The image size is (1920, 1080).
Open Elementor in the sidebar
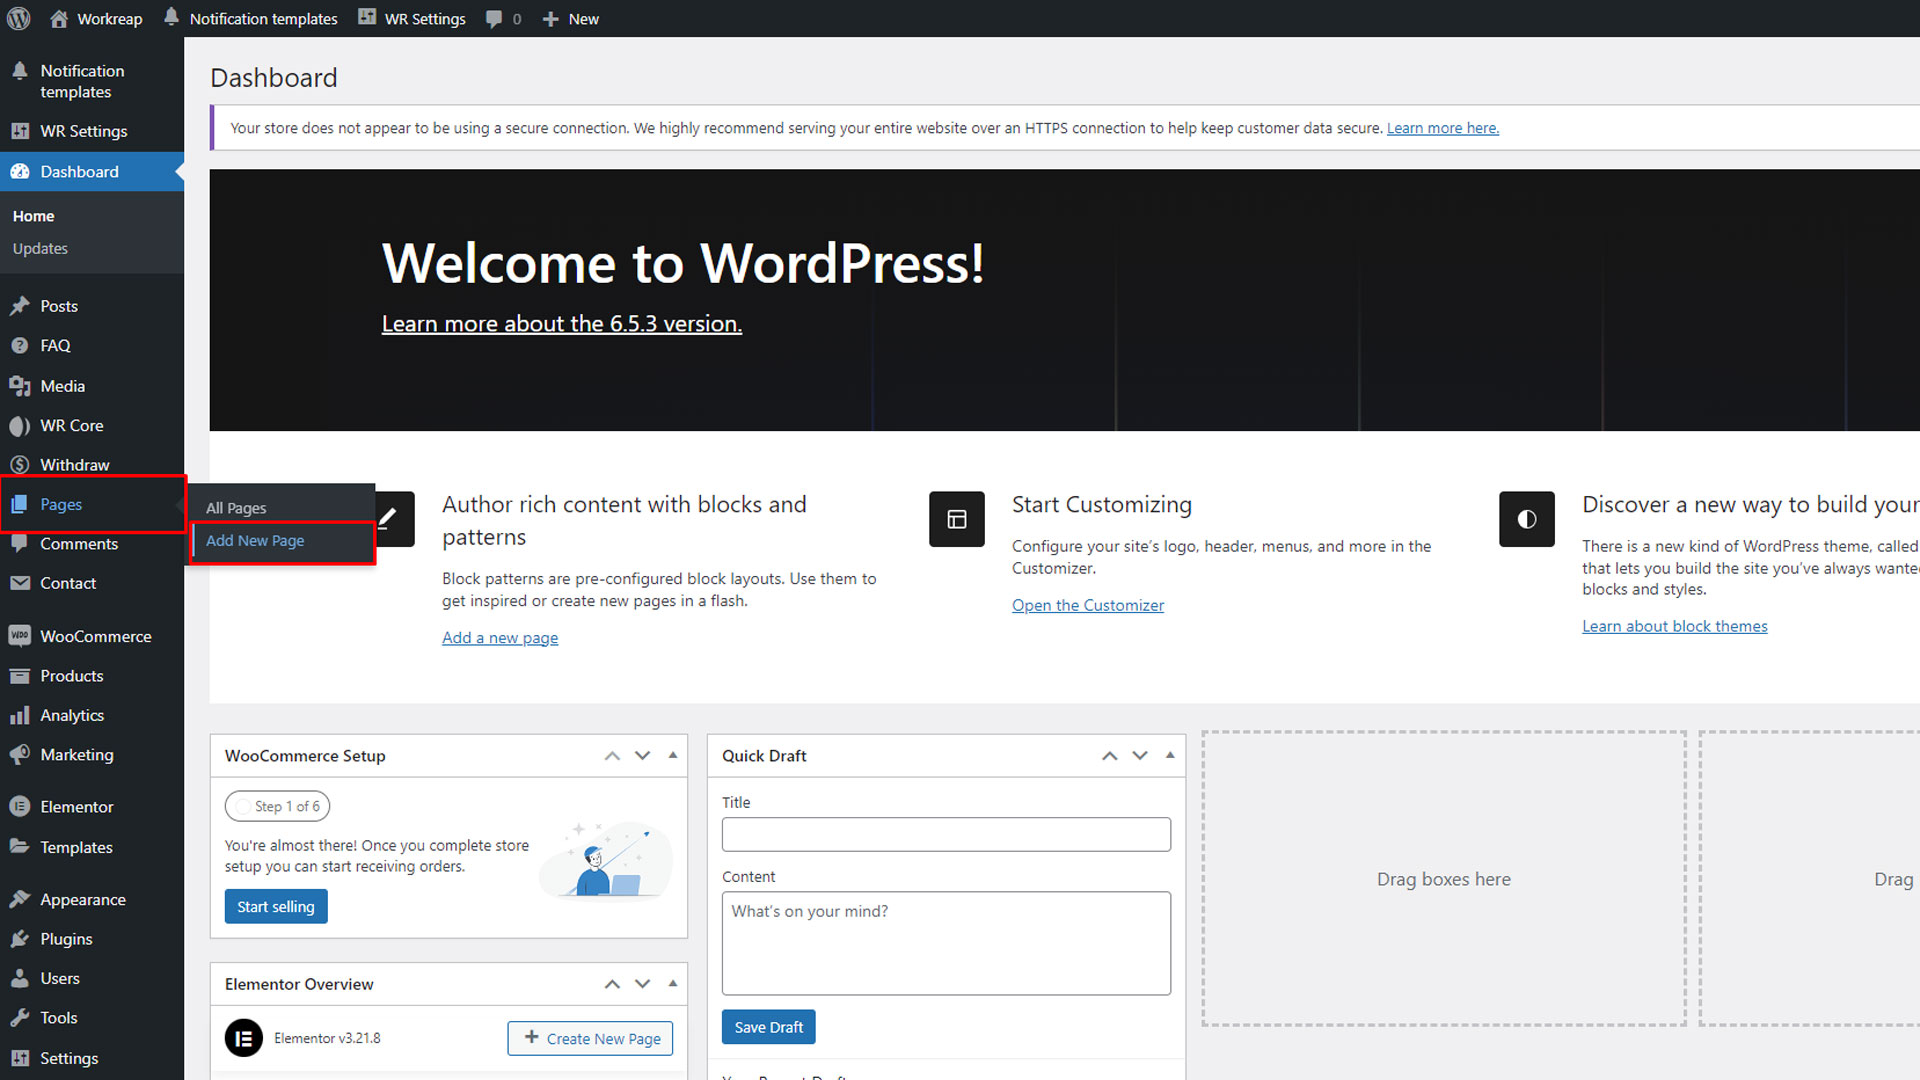[x=76, y=807]
